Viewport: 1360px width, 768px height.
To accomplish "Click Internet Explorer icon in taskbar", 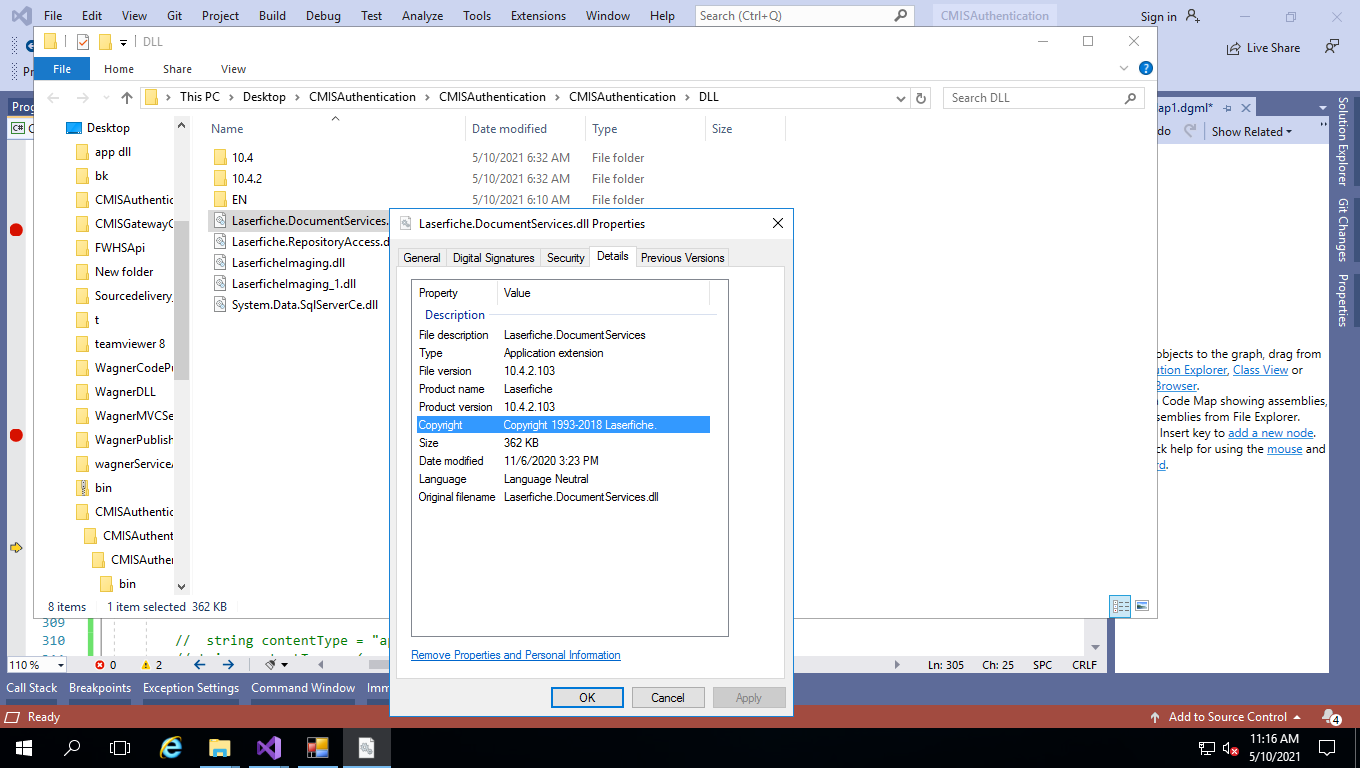I will (x=171, y=747).
